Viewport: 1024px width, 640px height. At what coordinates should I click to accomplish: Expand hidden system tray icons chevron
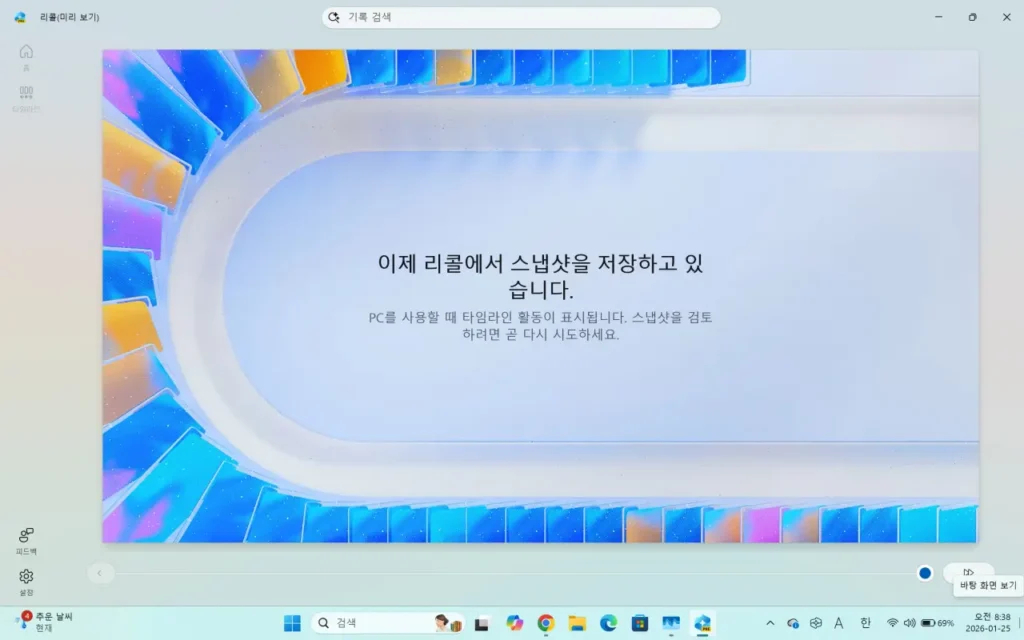[x=770, y=623]
